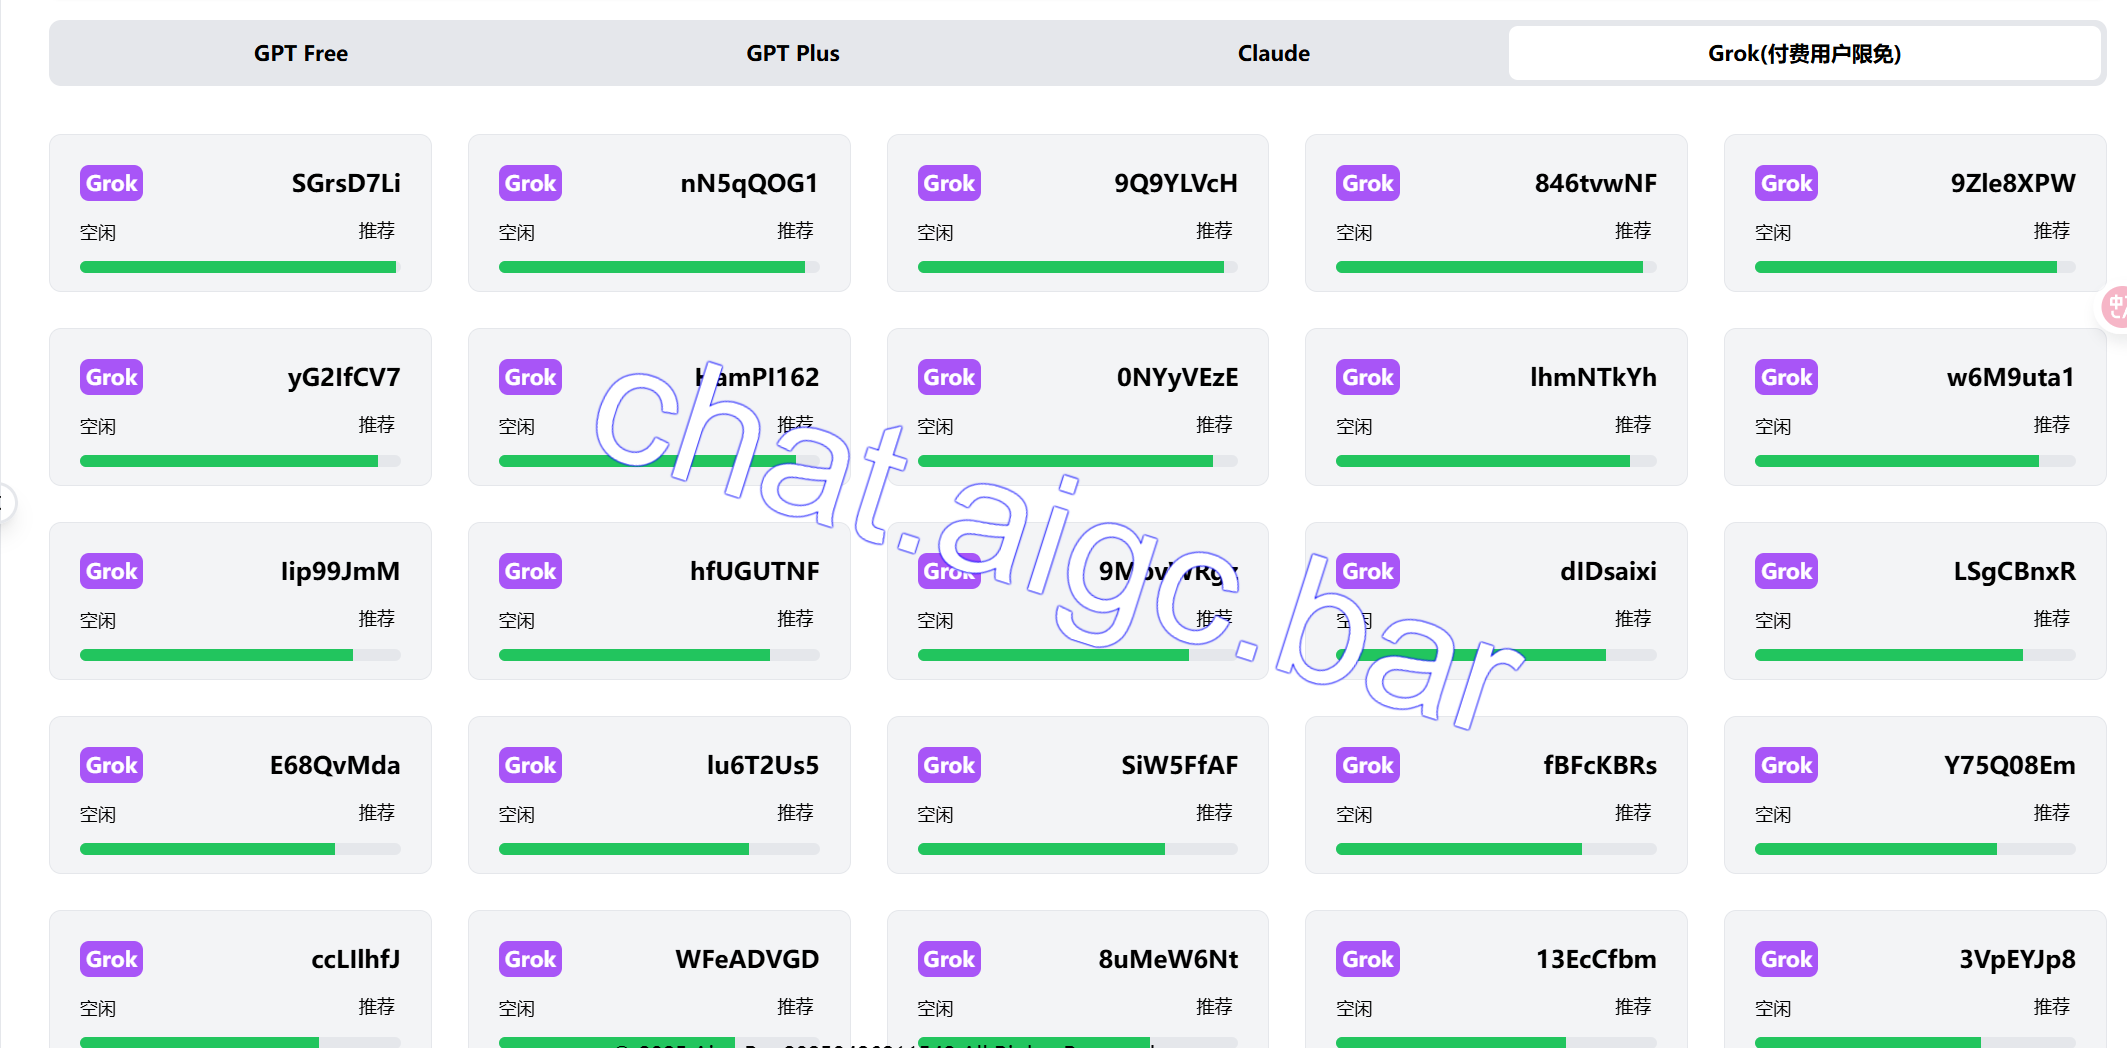Click the Grok badge on lip99JmM card
2127x1048 pixels.
[x=111, y=571]
